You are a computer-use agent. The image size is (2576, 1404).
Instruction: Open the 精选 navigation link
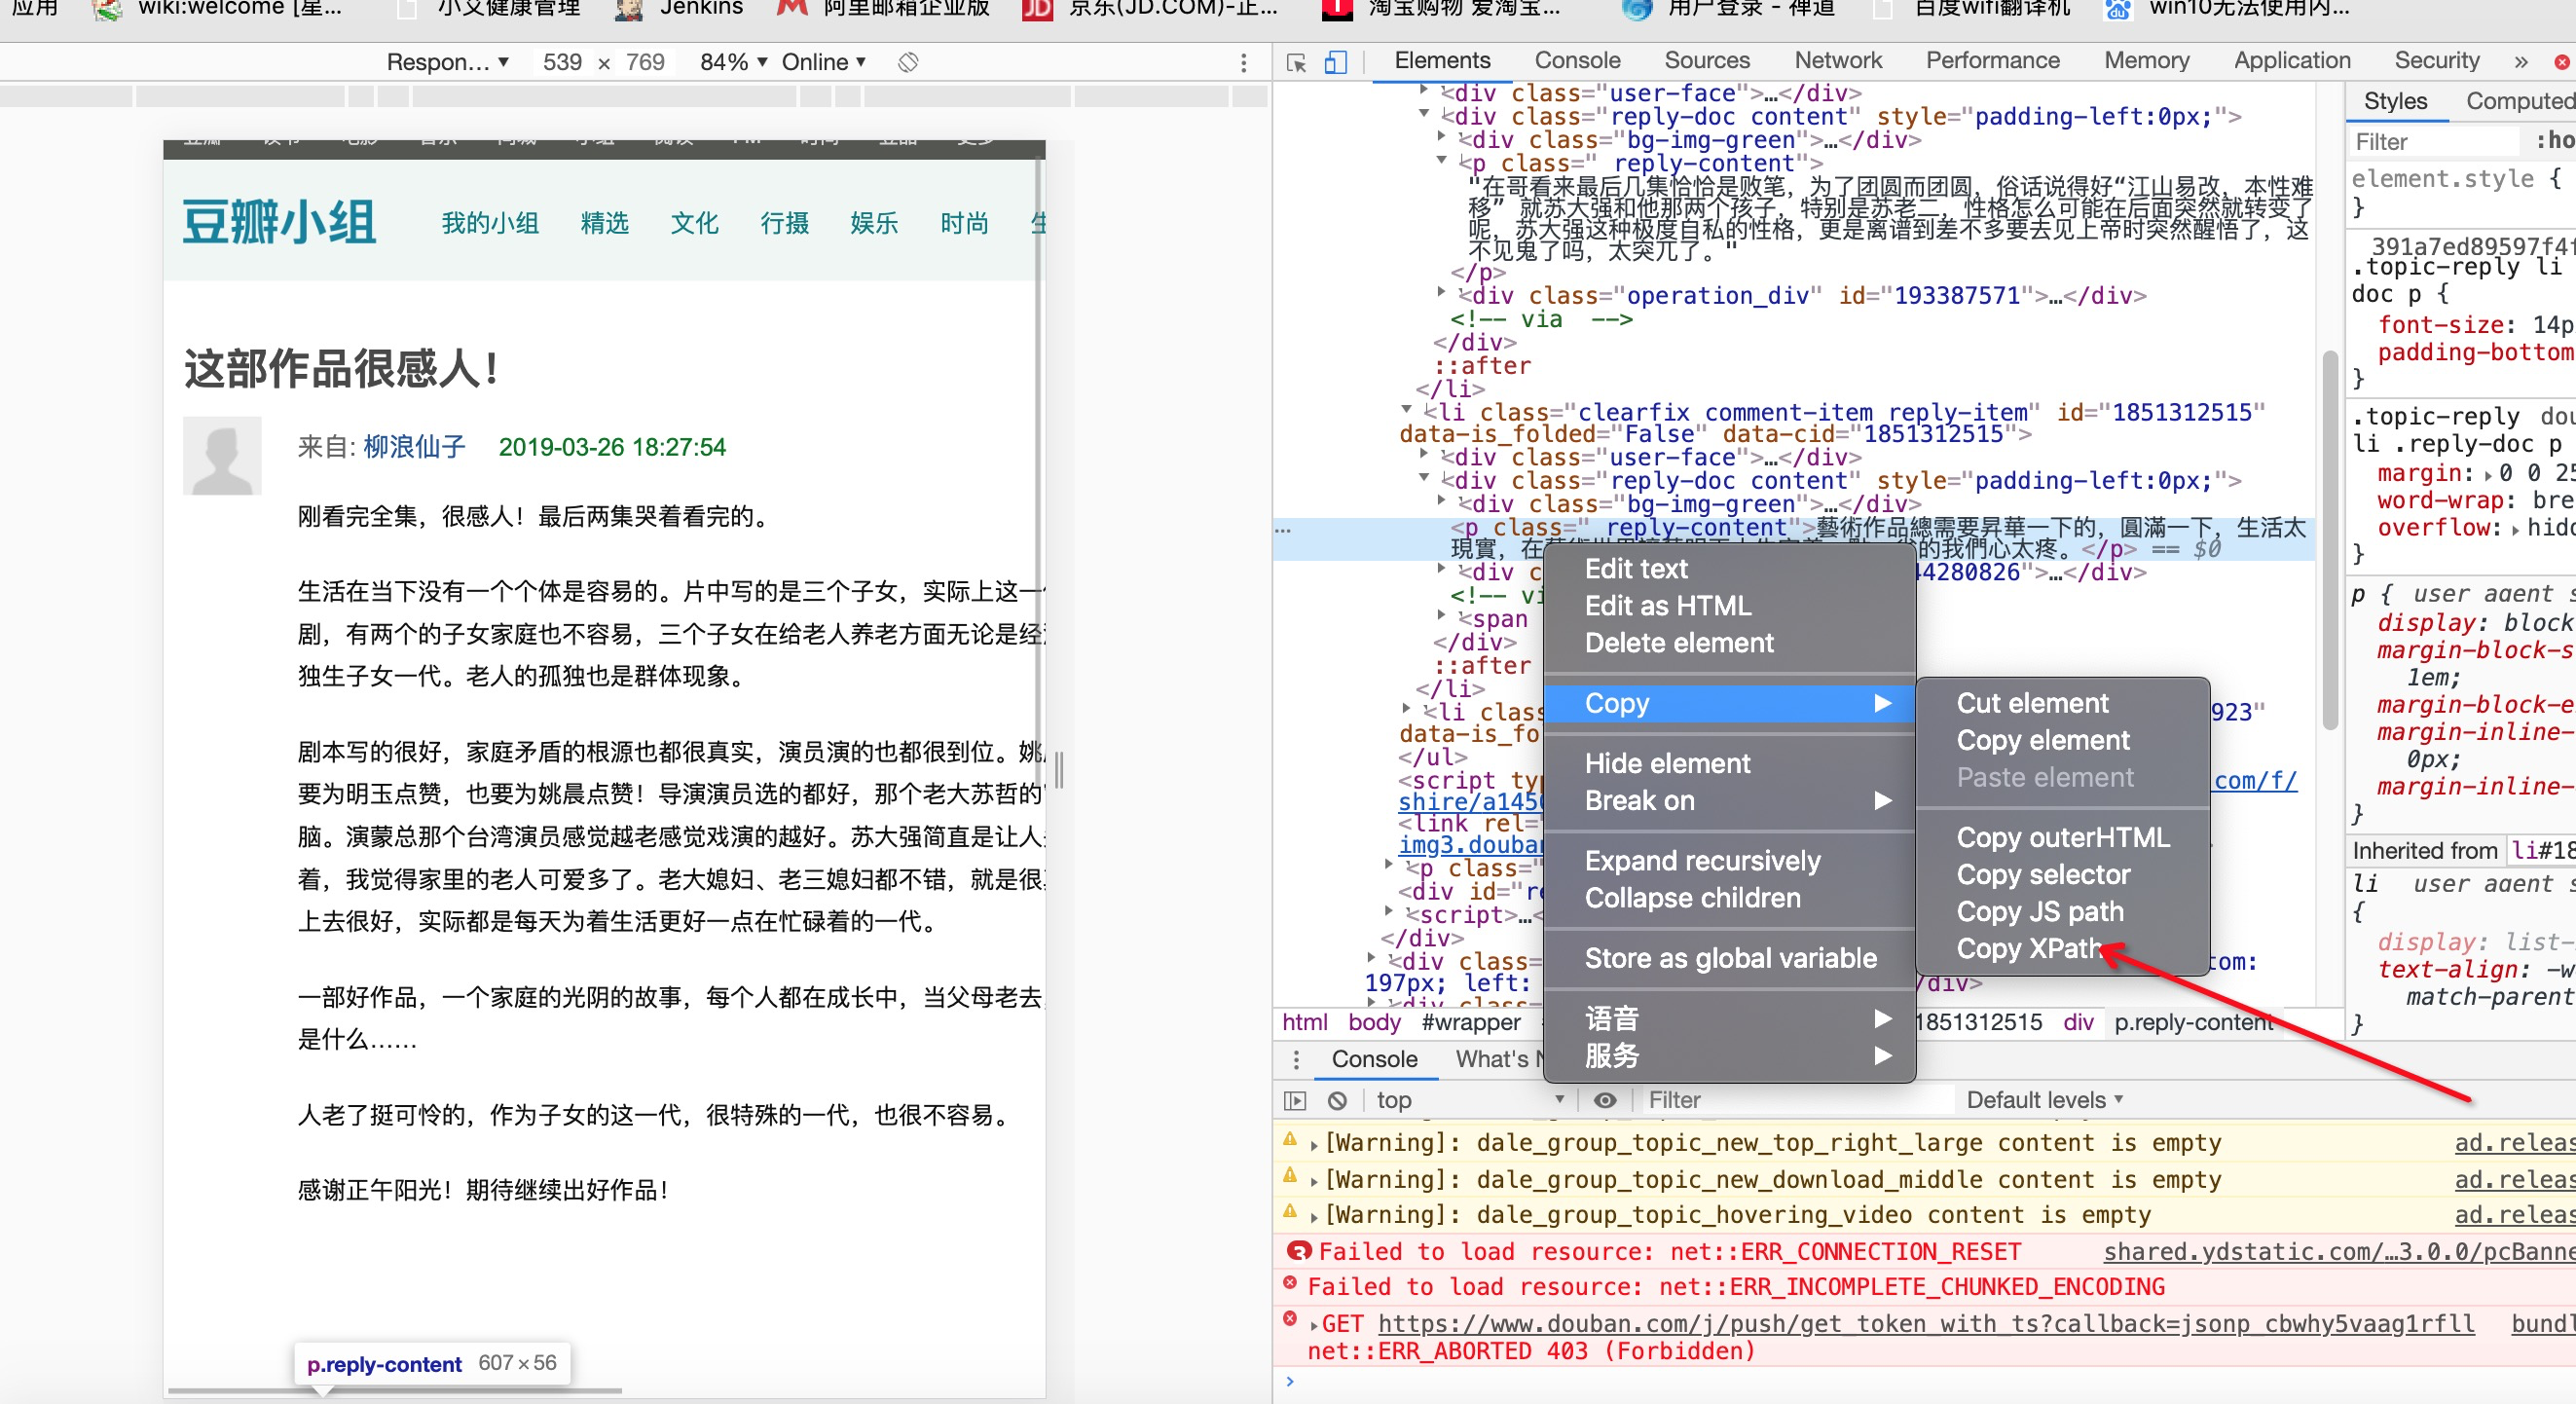click(604, 223)
